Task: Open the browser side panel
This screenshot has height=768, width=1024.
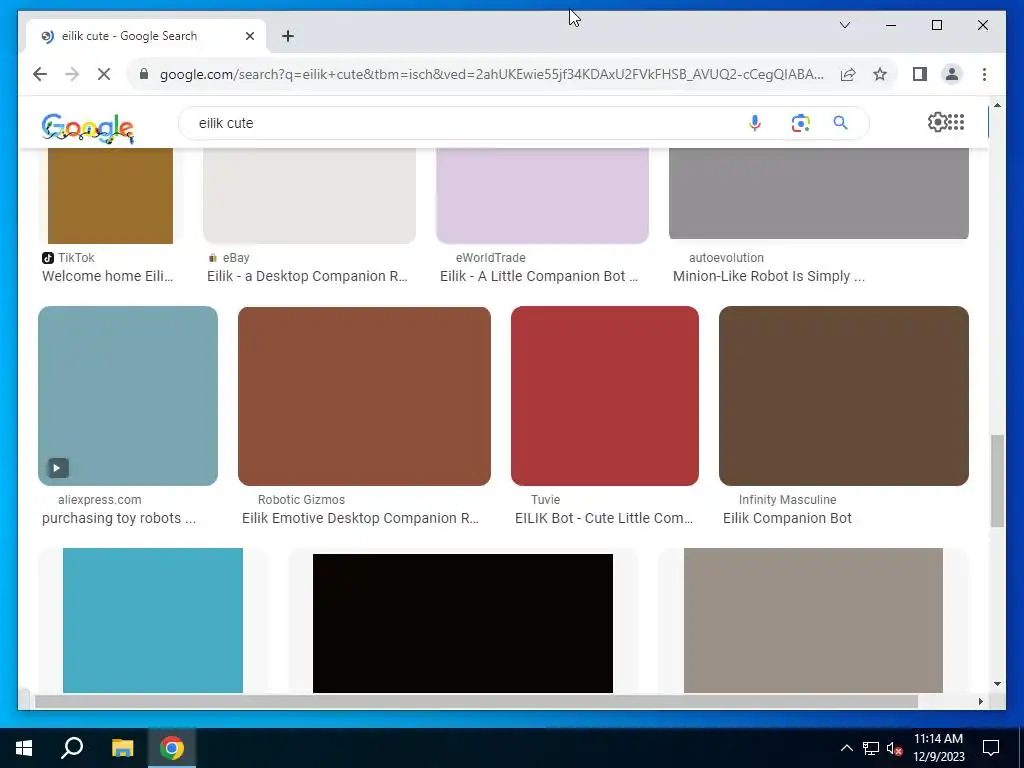Action: pos(920,74)
